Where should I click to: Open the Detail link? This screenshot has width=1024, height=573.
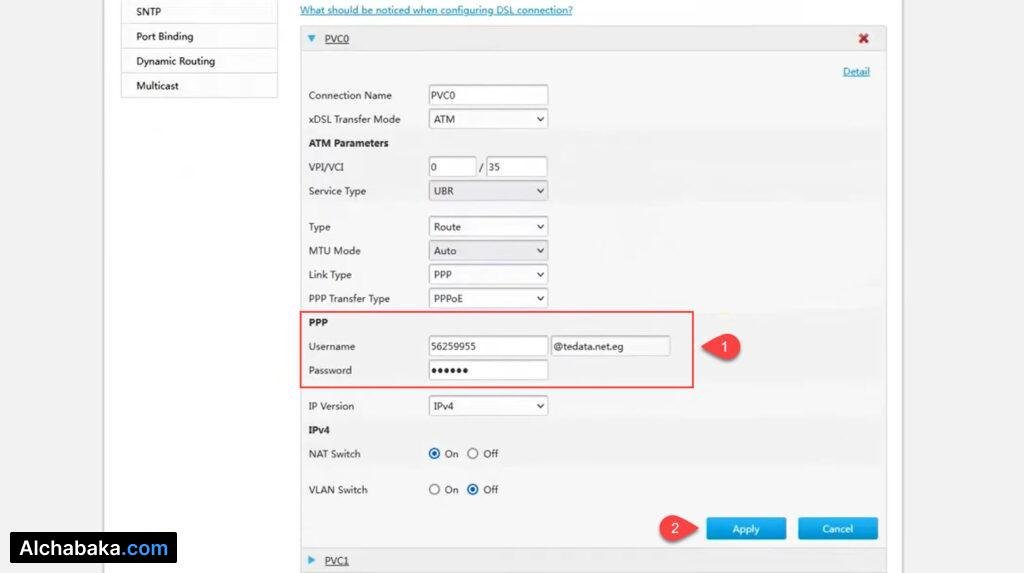(x=856, y=72)
